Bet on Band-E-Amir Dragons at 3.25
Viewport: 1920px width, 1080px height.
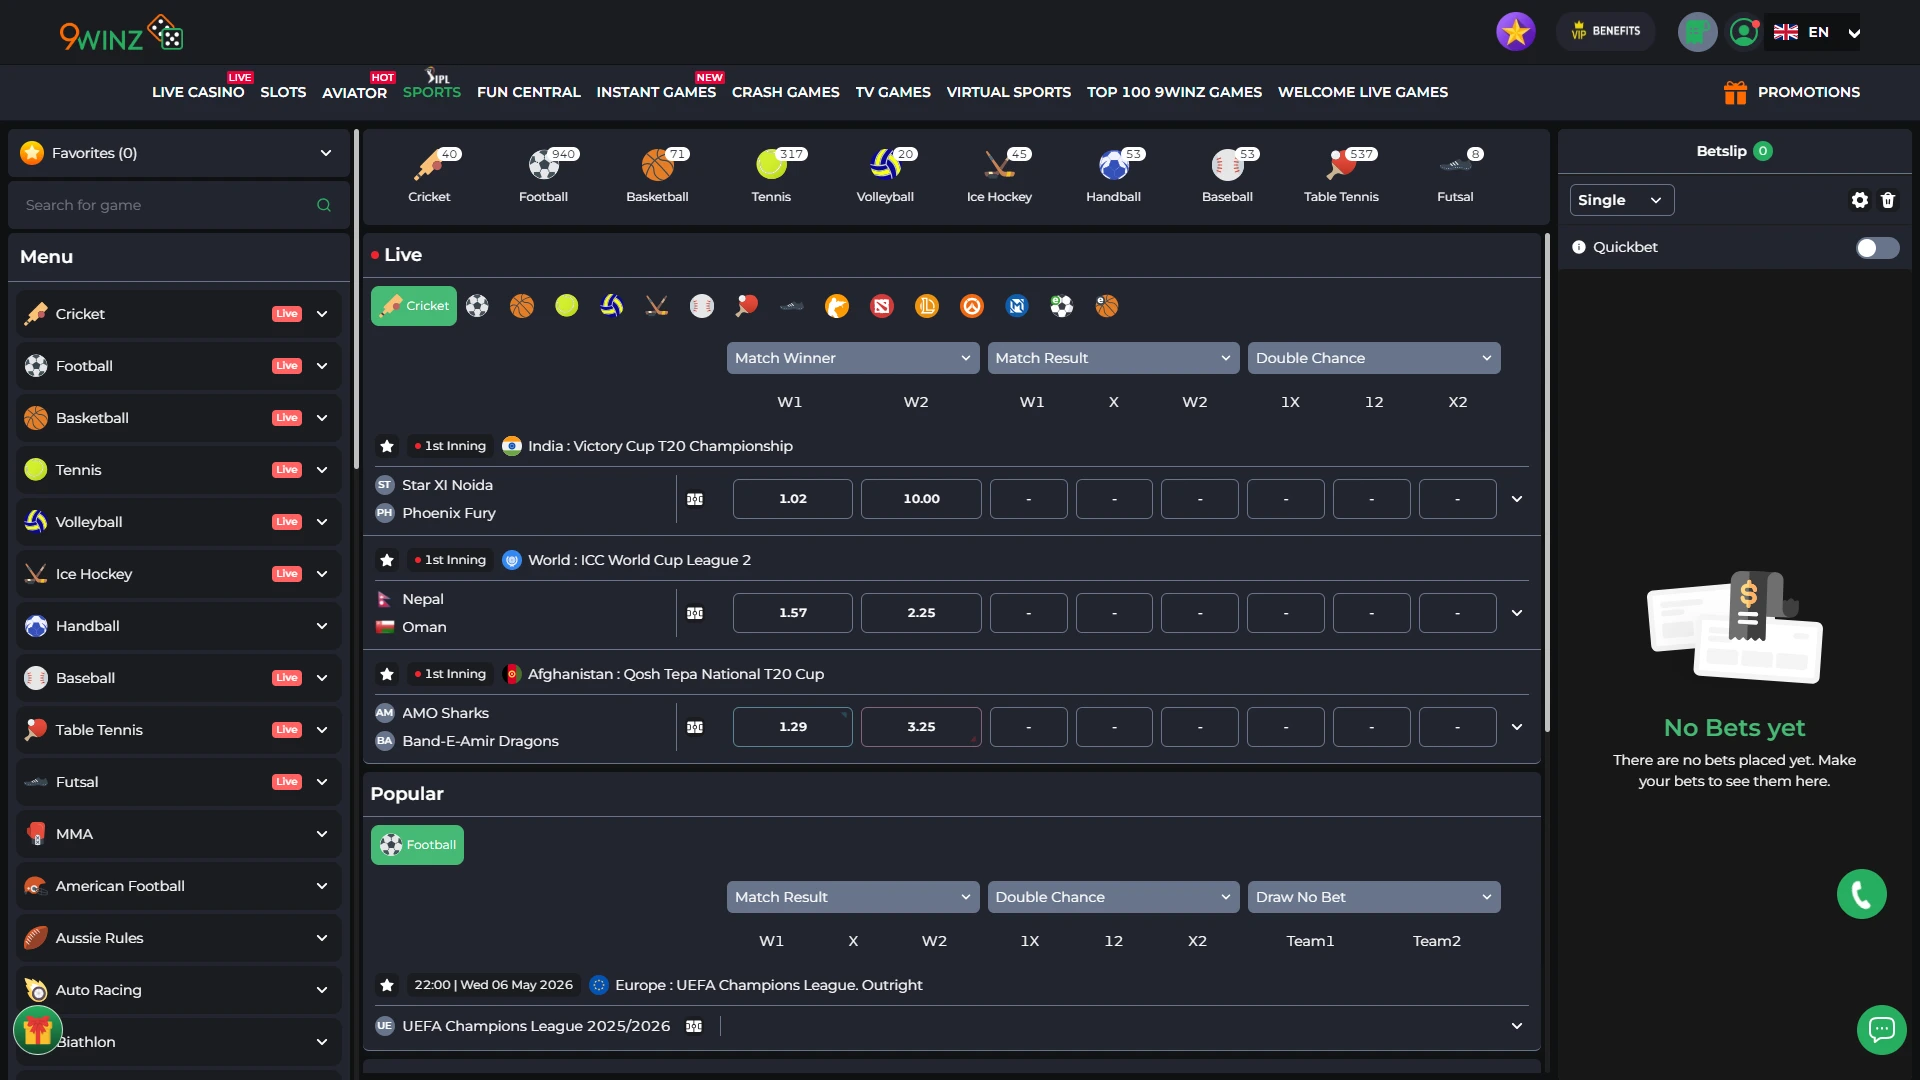coord(921,727)
